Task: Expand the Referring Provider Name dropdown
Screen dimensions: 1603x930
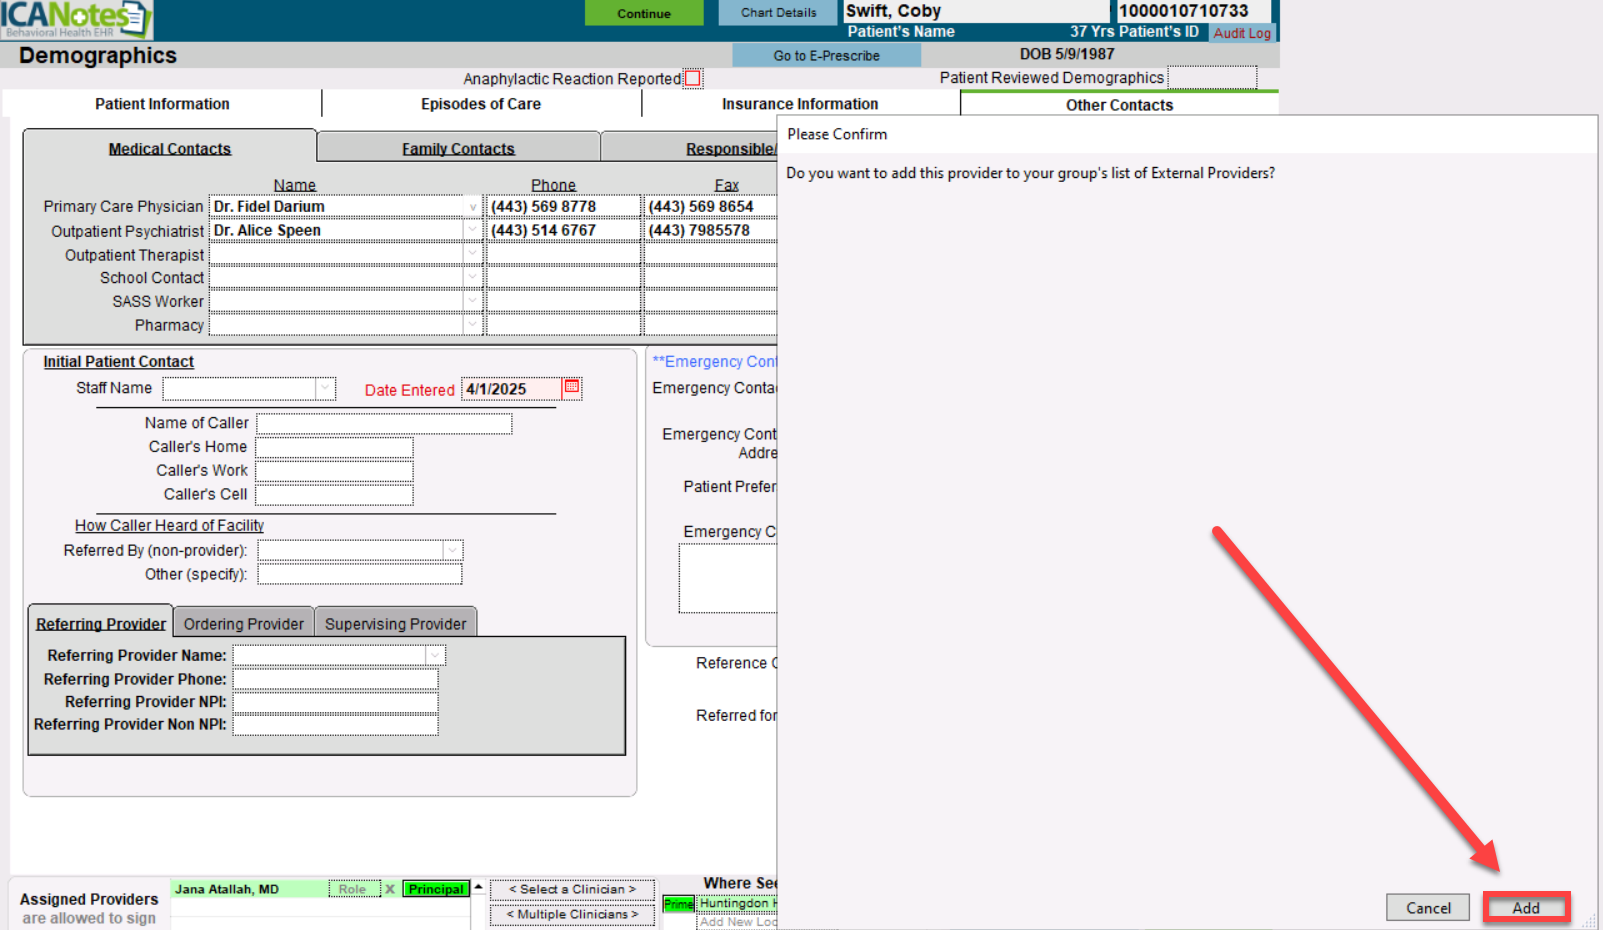Action: point(435,656)
